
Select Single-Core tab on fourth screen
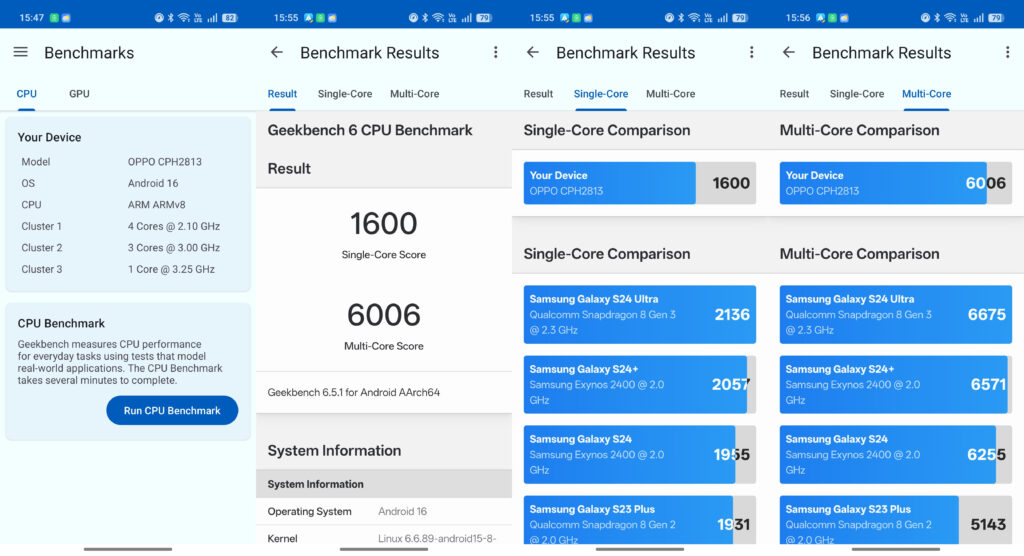click(857, 94)
